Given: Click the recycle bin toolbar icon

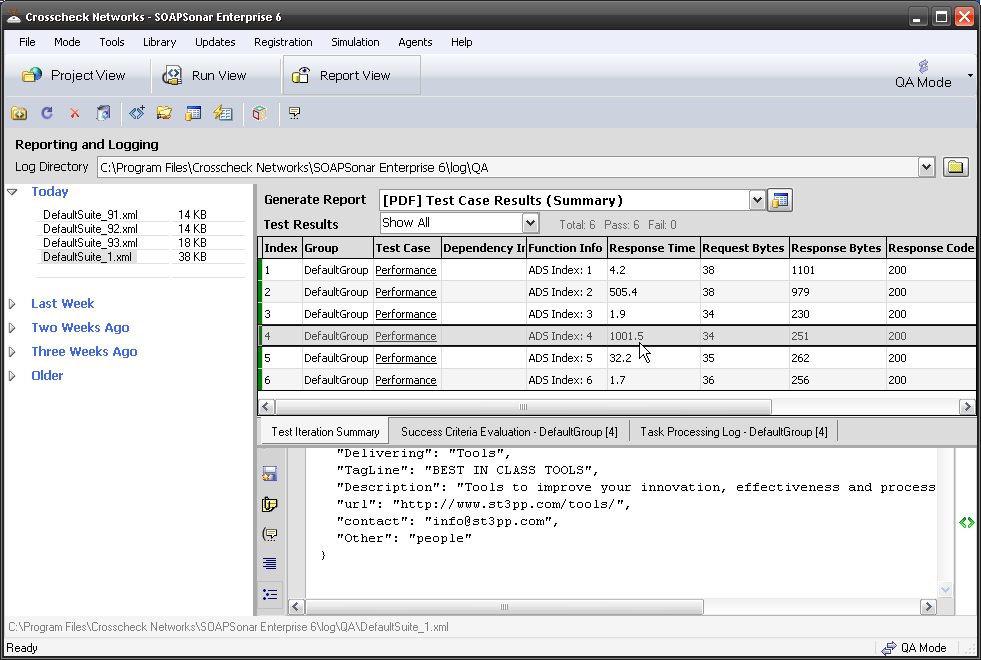Looking at the screenshot, I should tap(103, 113).
